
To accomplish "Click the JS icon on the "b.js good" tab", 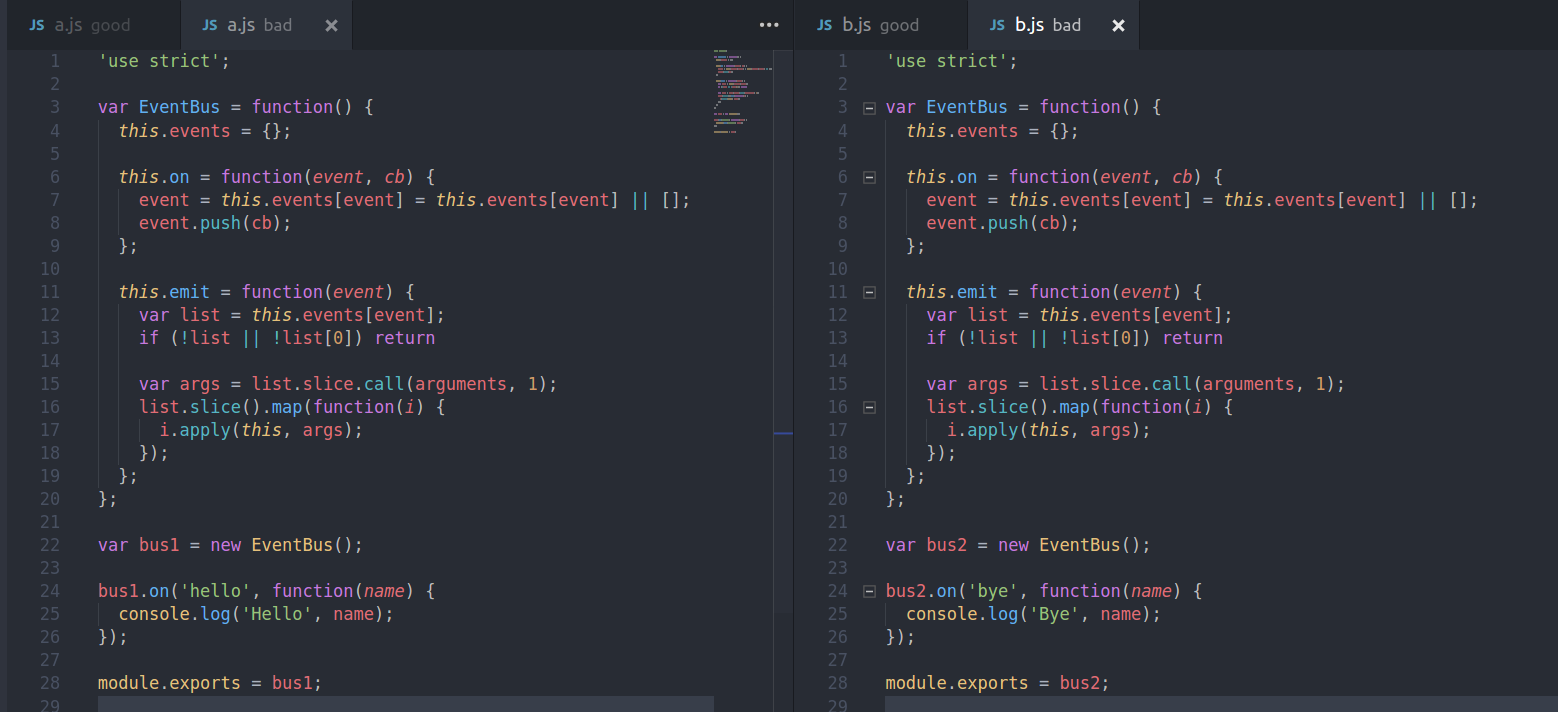I will pos(823,24).
